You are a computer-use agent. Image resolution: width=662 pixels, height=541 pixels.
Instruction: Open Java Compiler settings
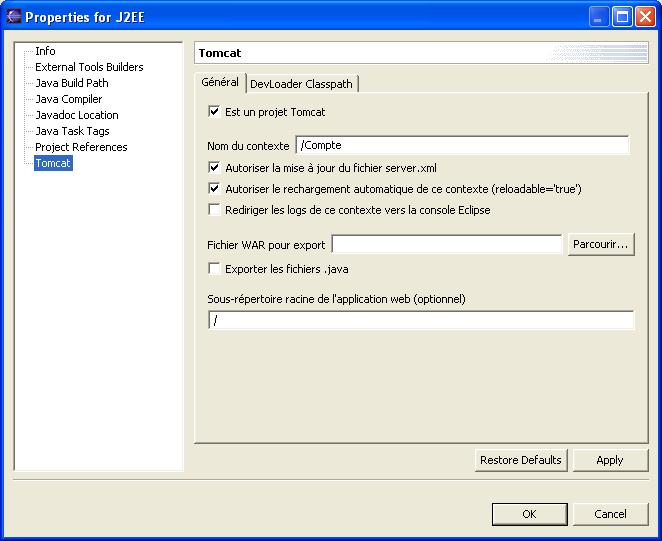point(68,99)
